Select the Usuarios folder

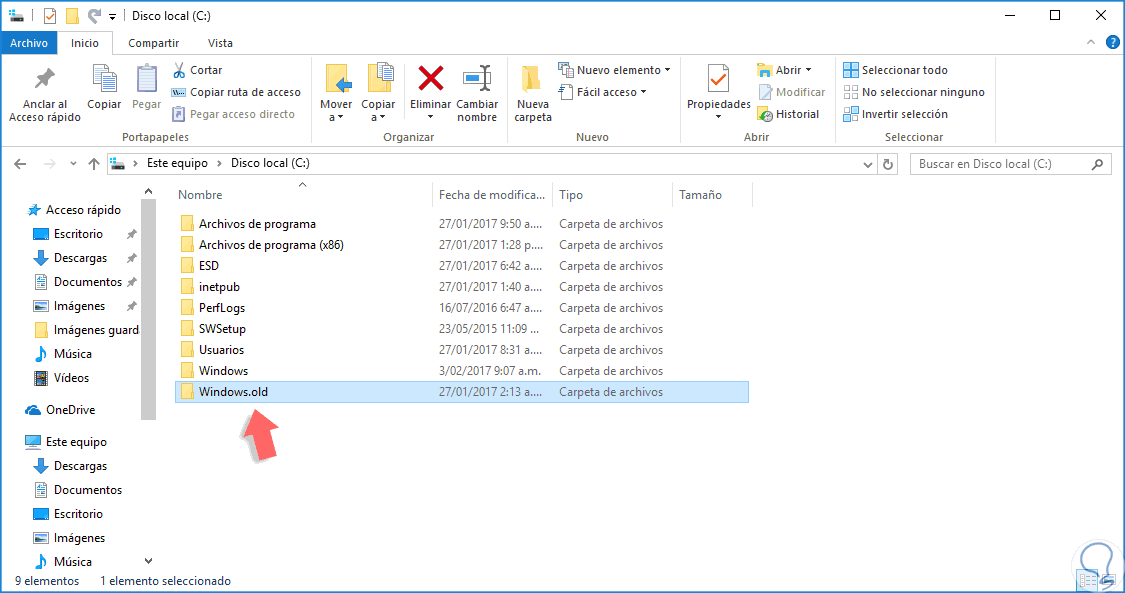461,350
